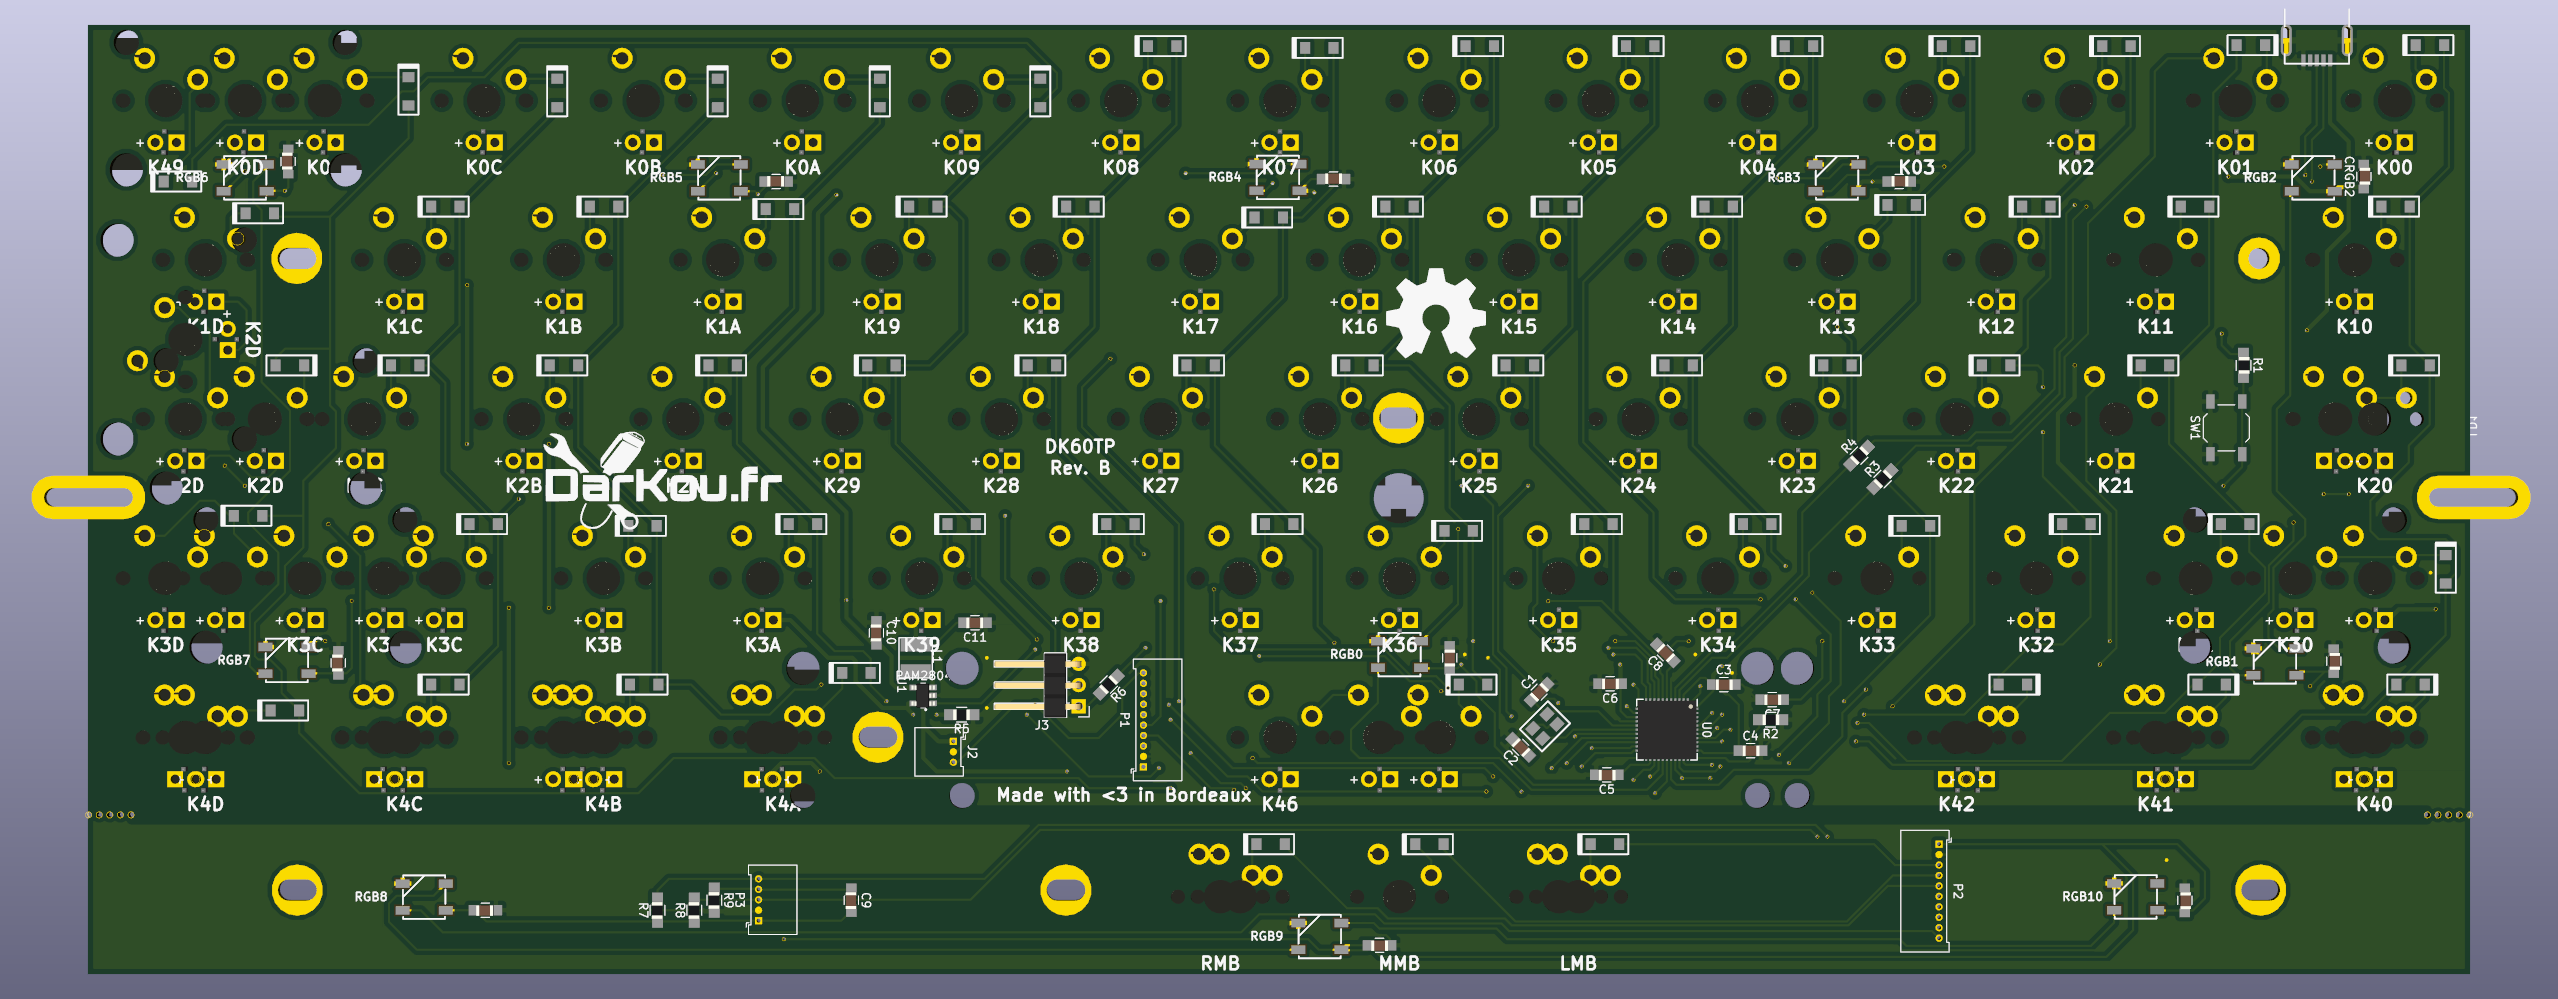The width and height of the screenshot is (2558, 999).
Task: Click the K11 key label
Action: pos(2155,326)
